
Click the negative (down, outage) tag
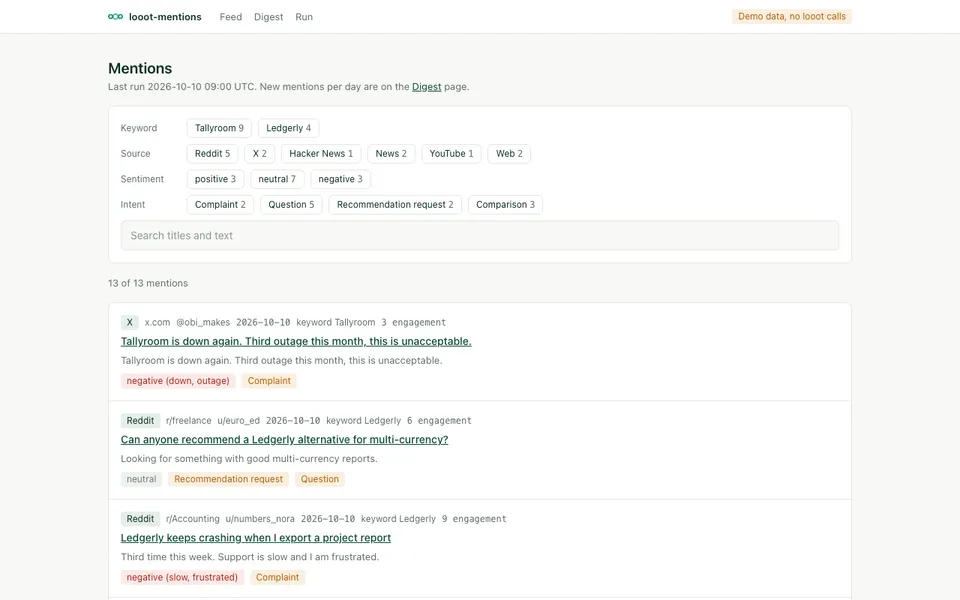[178, 381]
